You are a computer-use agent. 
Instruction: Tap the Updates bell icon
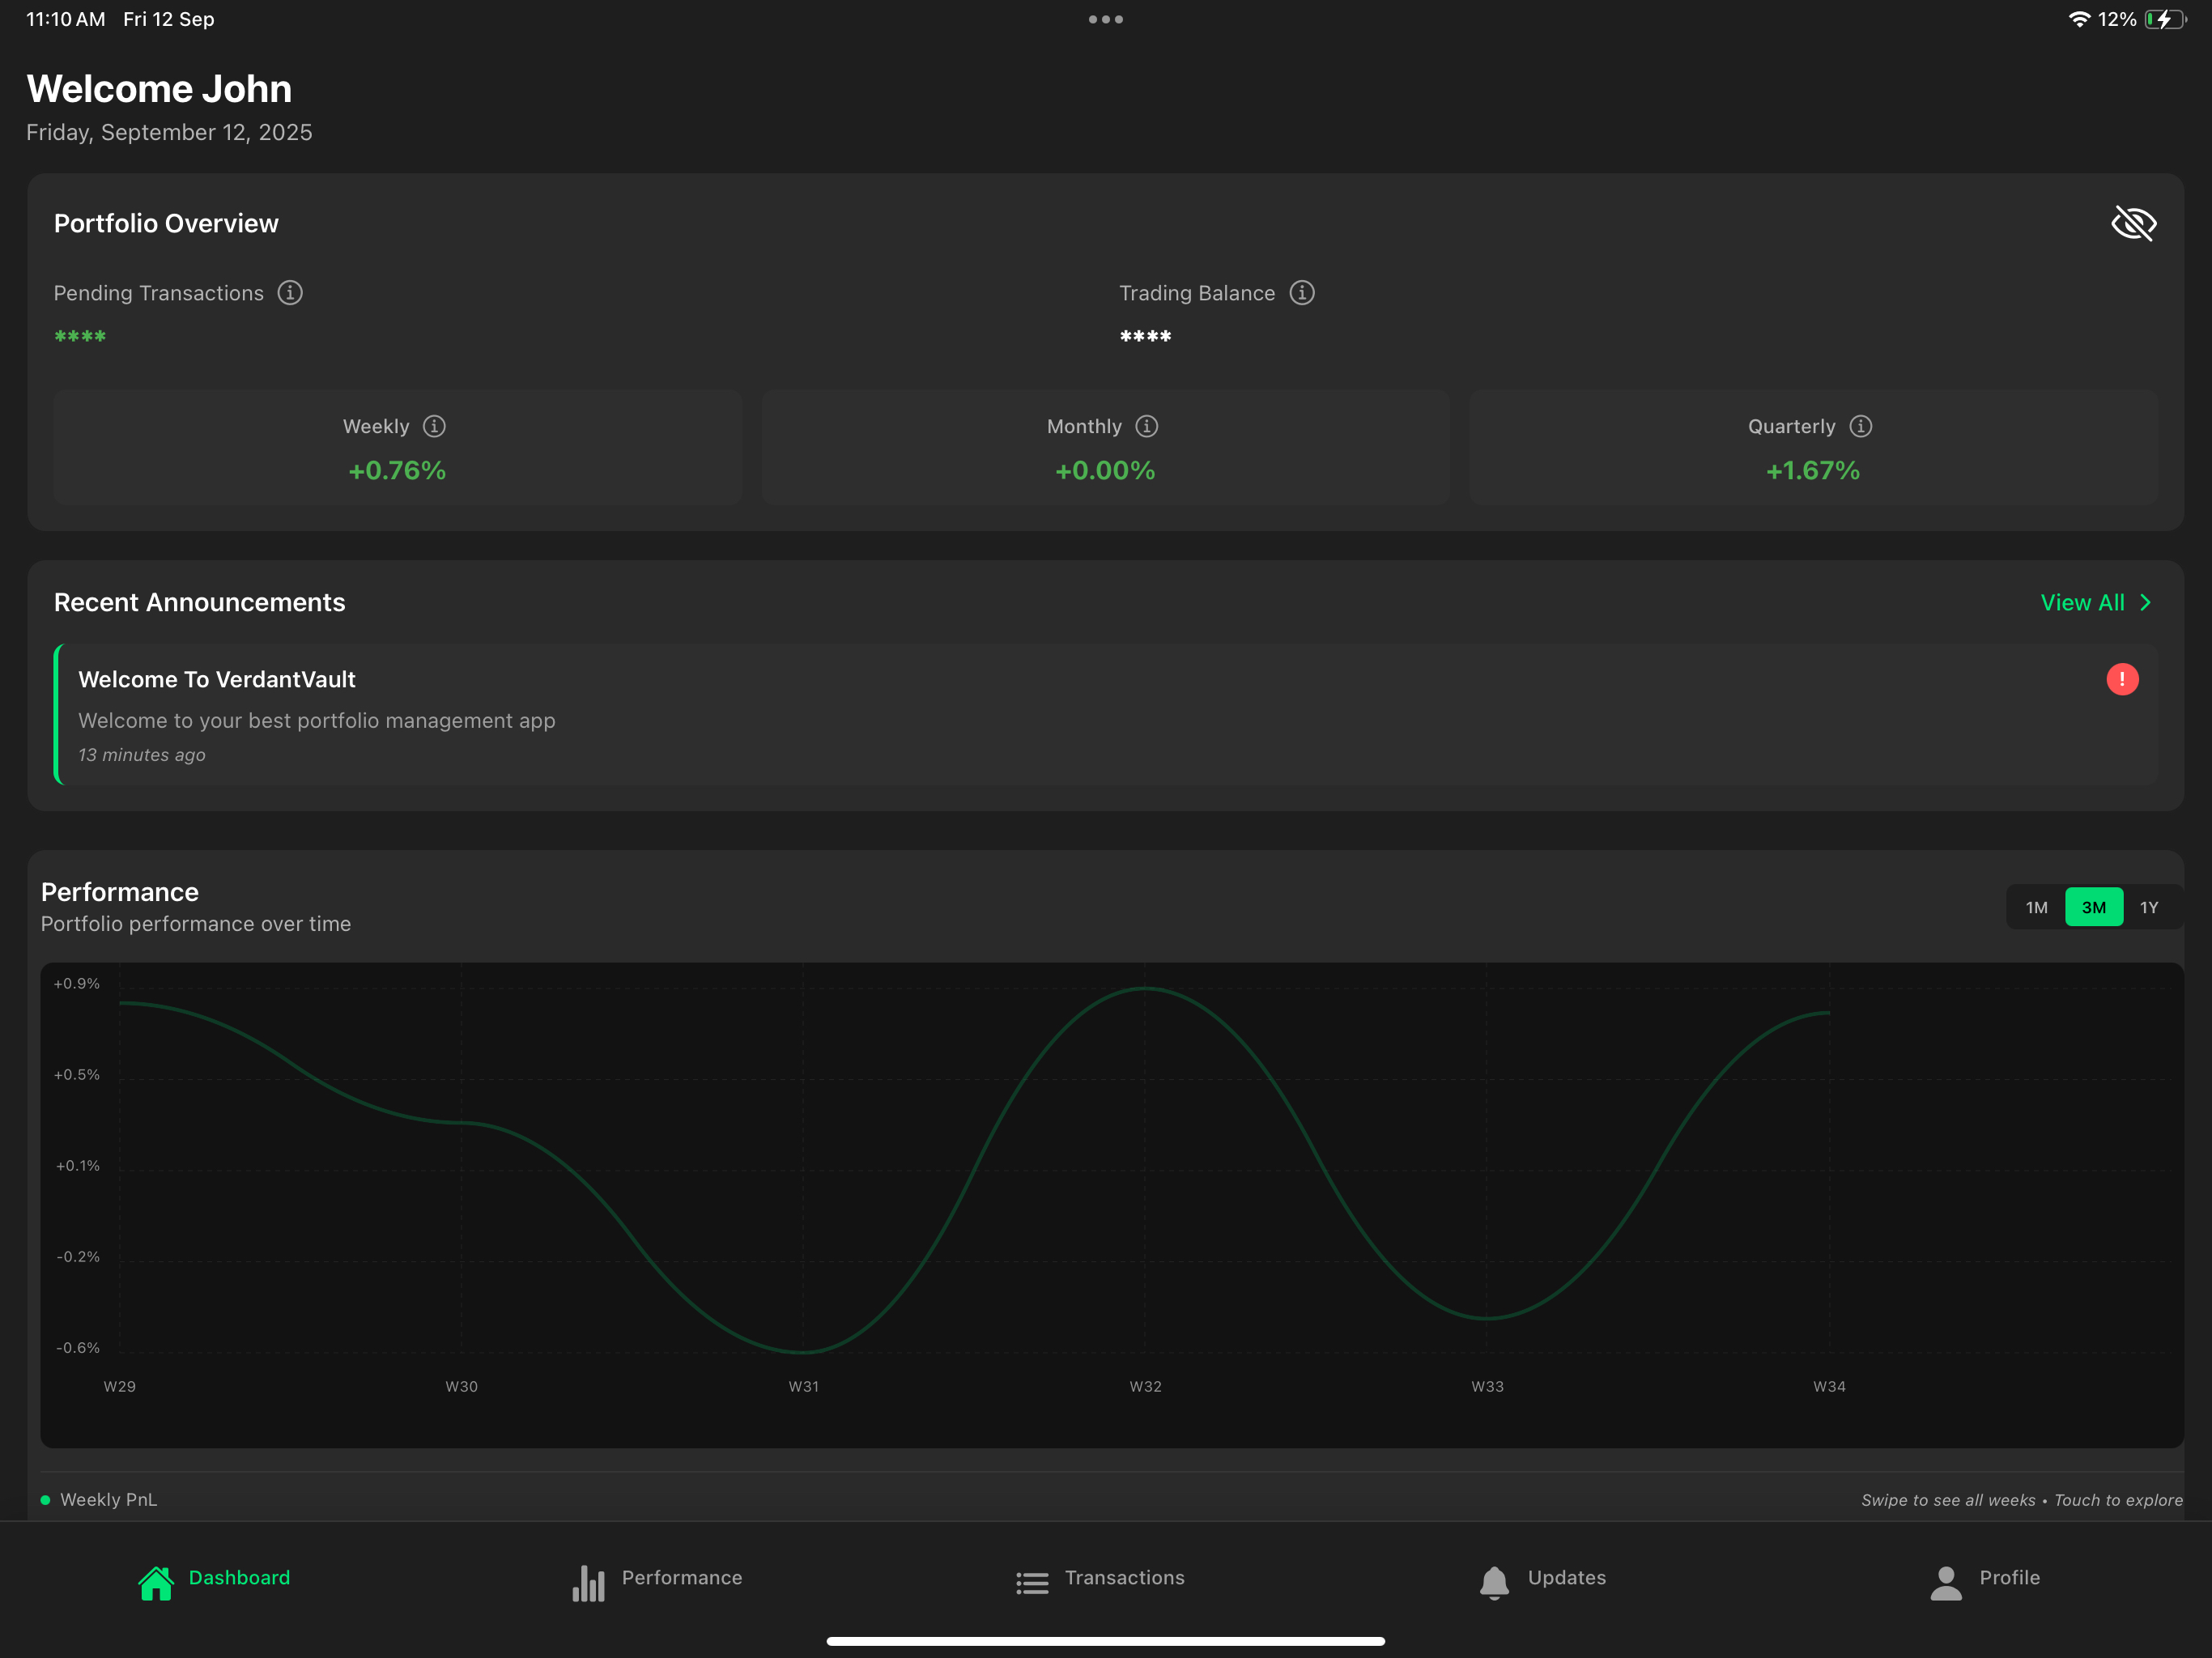click(x=1494, y=1583)
